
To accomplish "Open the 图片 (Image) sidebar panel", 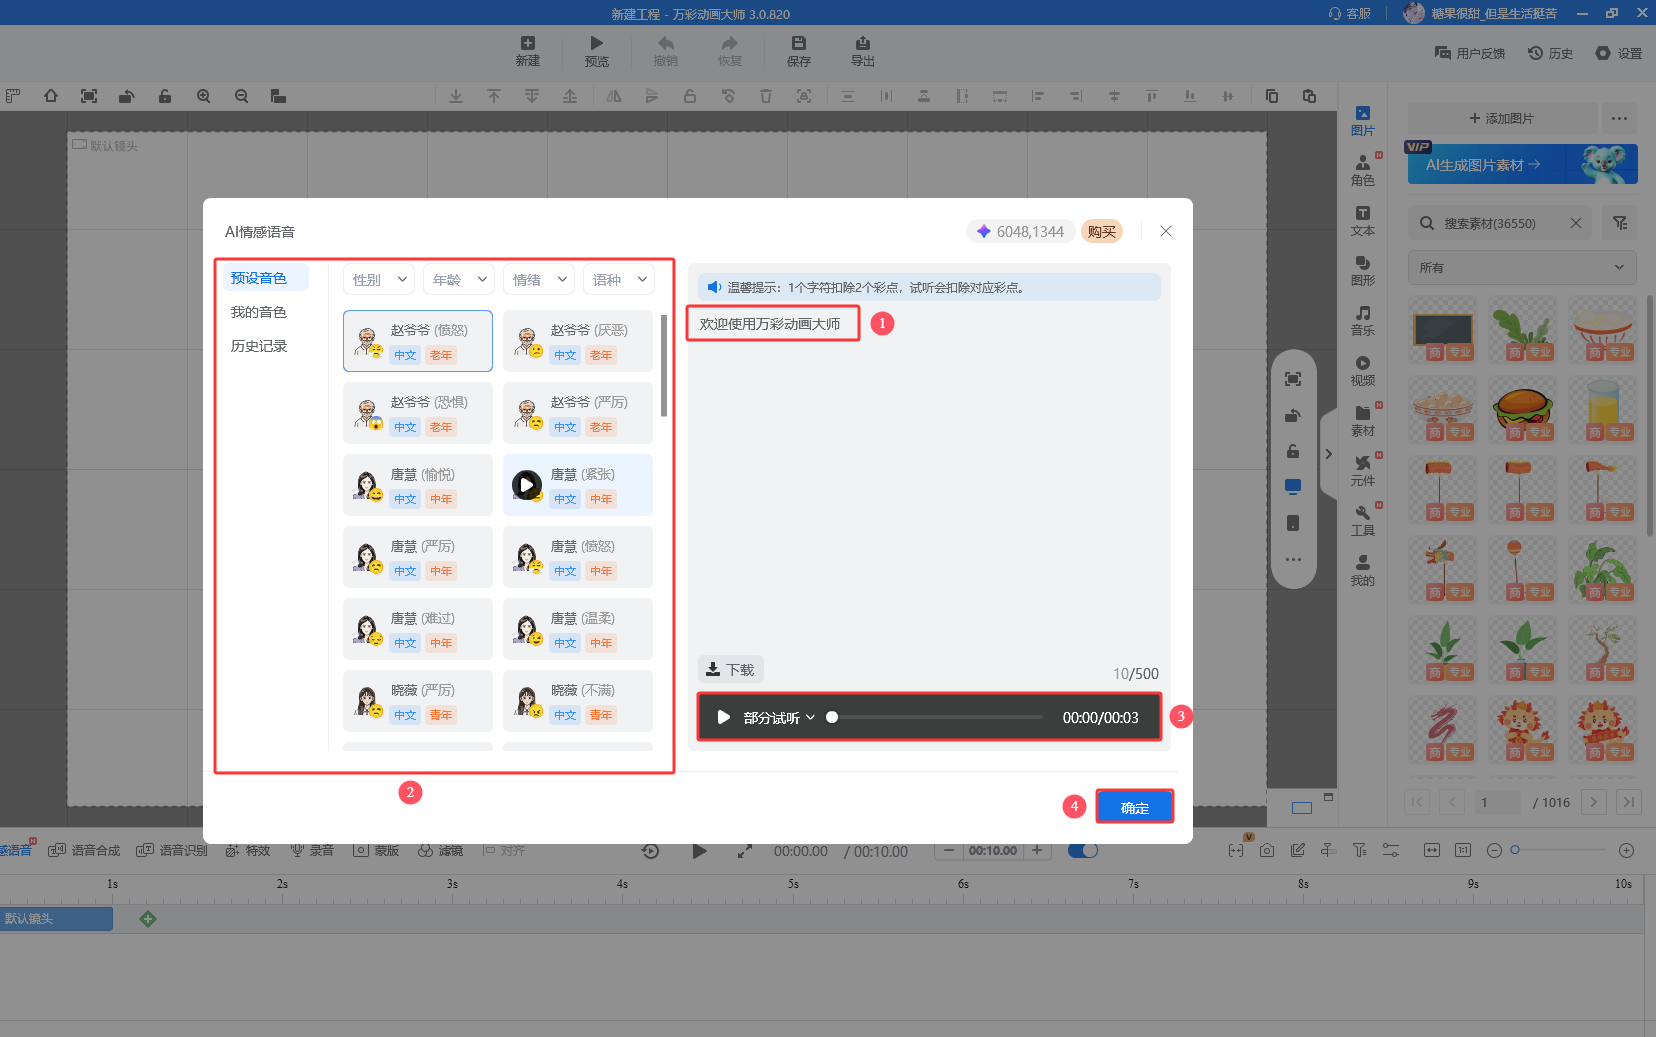I will [1362, 121].
